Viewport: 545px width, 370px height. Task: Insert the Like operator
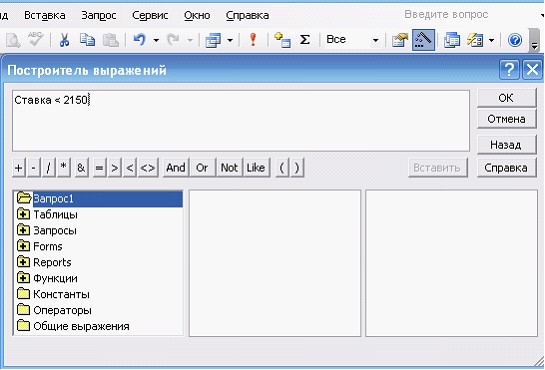pyautogui.click(x=256, y=168)
